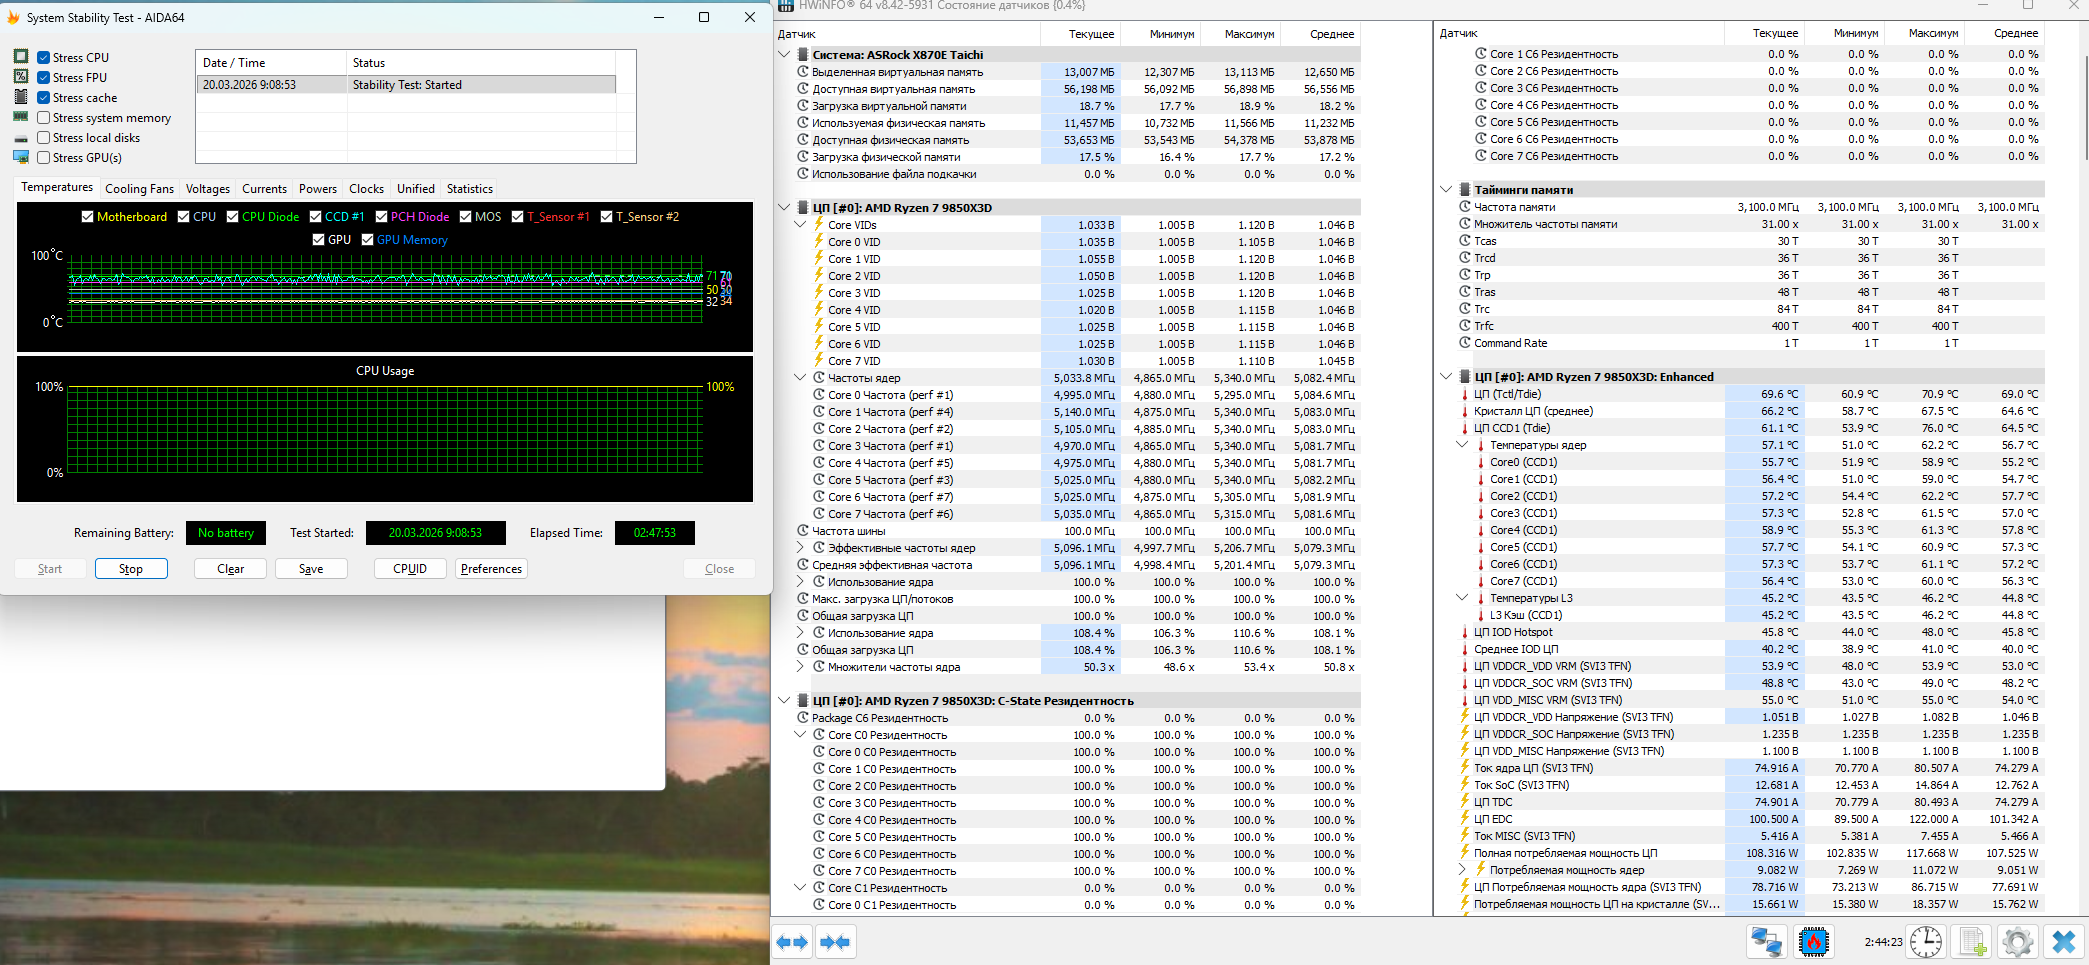Click the Date / Time column header
This screenshot has width=2089, height=965.
click(x=272, y=62)
